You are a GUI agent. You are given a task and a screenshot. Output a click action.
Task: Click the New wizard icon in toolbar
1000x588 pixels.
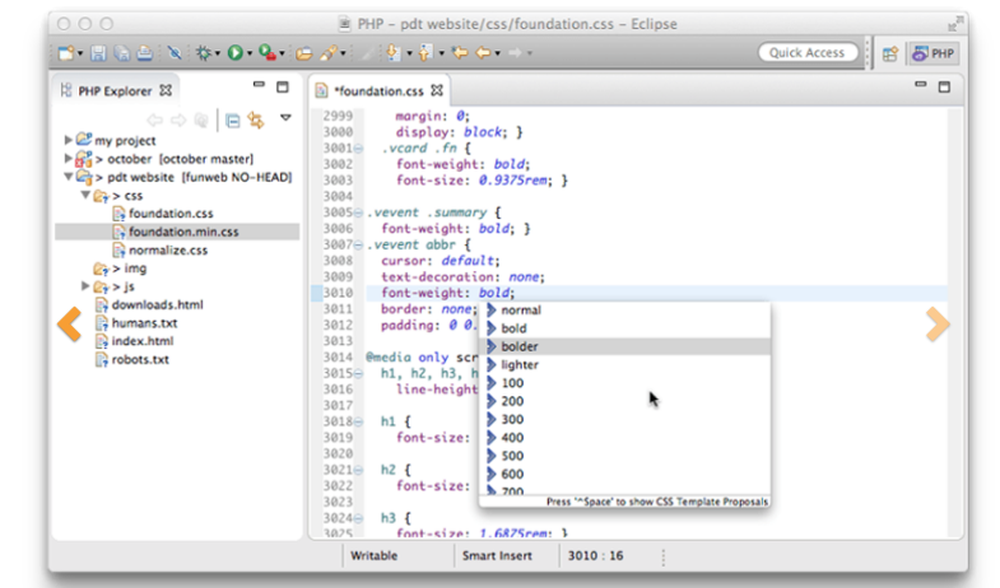tap(66, 53)
